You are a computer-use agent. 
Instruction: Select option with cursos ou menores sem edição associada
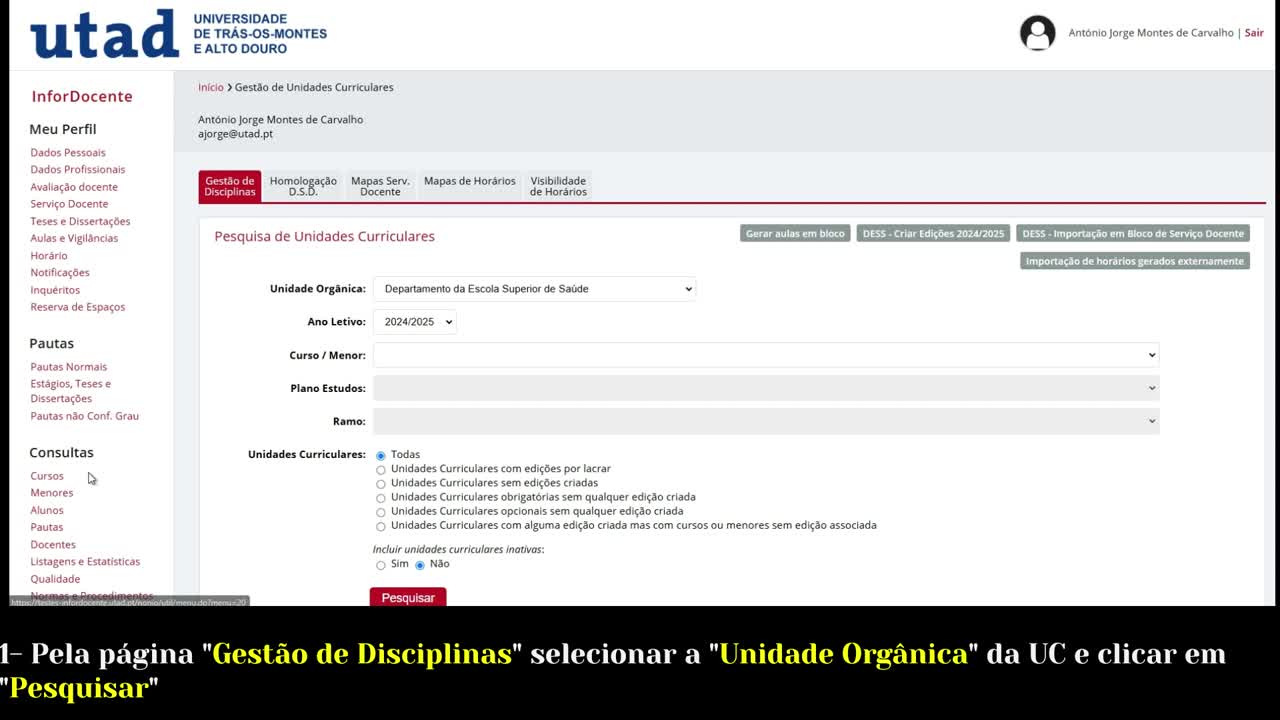[380, 526]
